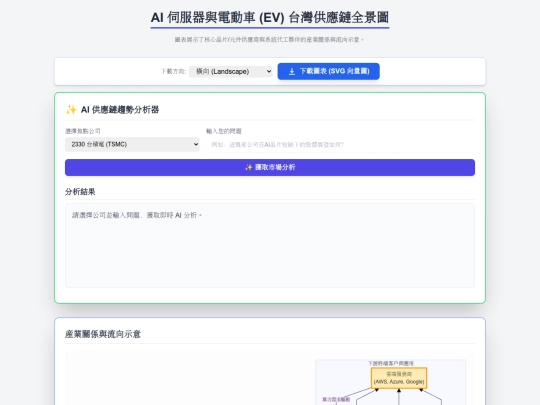Click the AWS, Azure, Google node in diagram

click(399, 378)
